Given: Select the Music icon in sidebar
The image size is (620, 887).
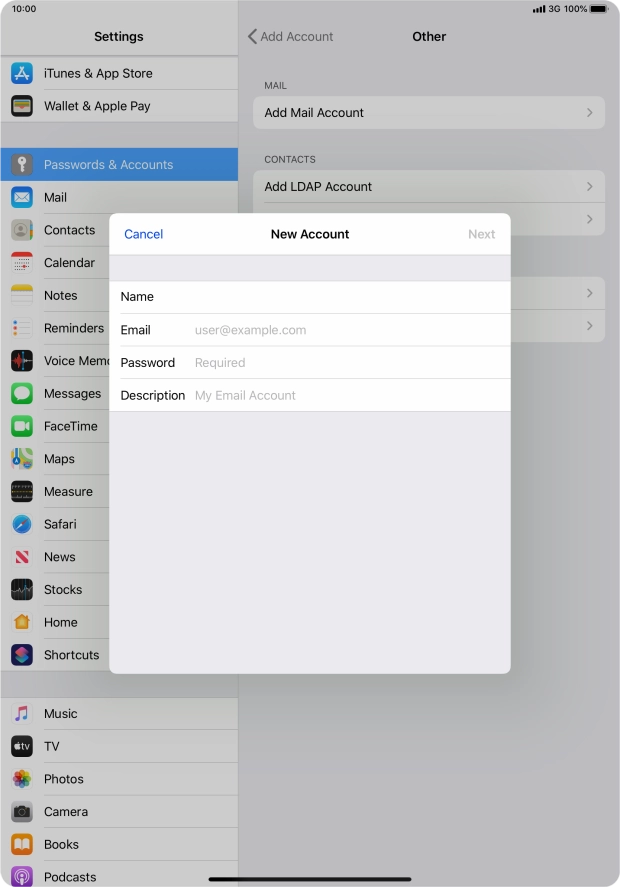Looking at the screenshot, I should [22, 714].
